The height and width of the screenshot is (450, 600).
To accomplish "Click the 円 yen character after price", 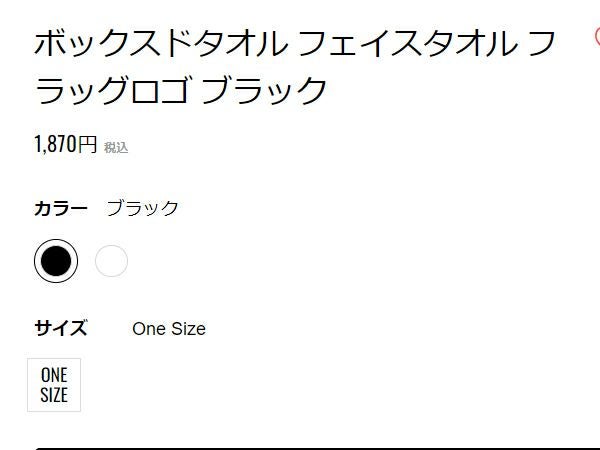I will click(88, 145).
